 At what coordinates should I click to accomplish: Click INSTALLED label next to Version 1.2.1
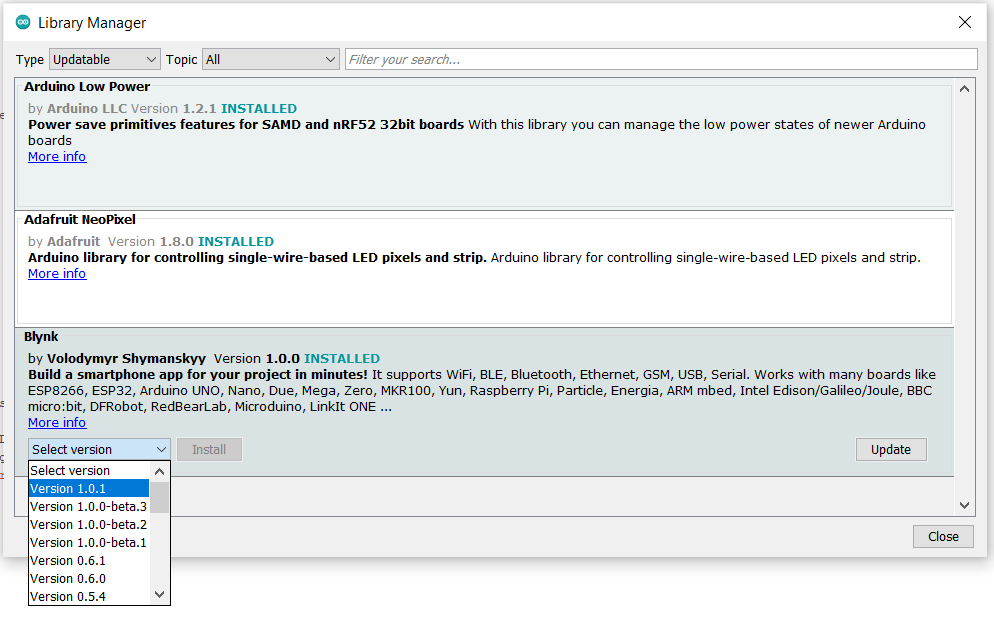coord(259,108)
